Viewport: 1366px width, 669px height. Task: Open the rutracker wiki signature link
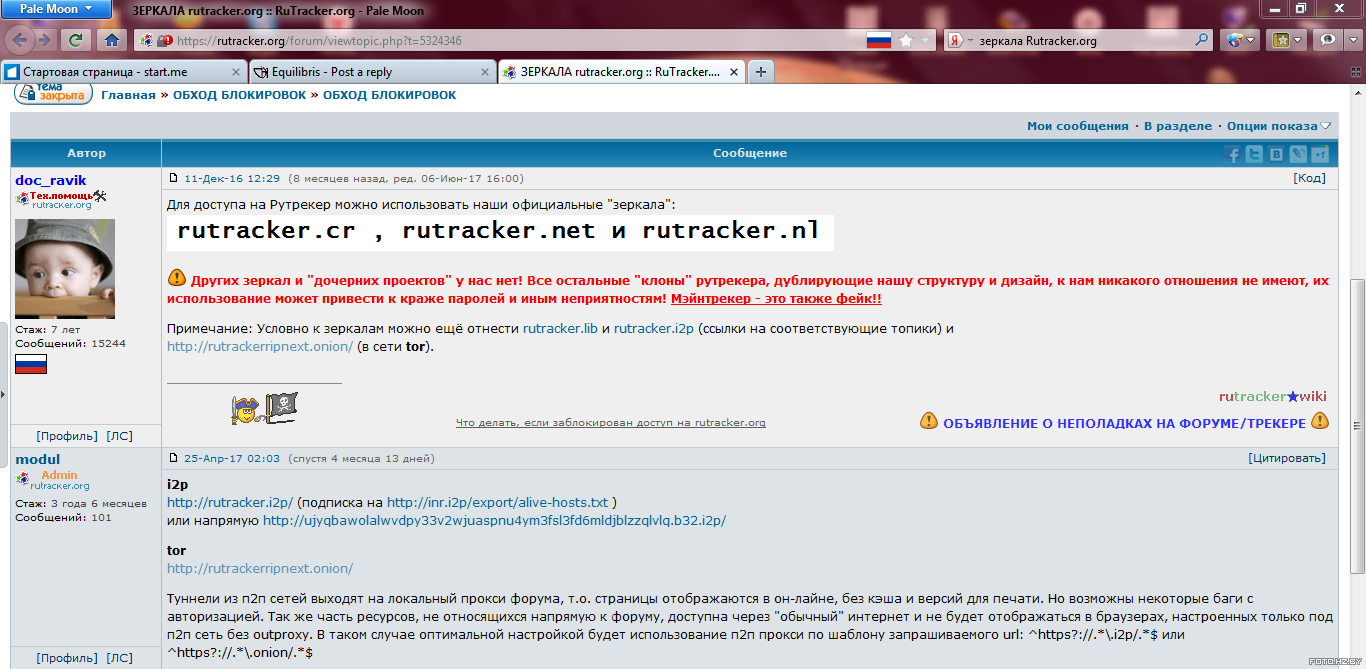pos(1273,396)
